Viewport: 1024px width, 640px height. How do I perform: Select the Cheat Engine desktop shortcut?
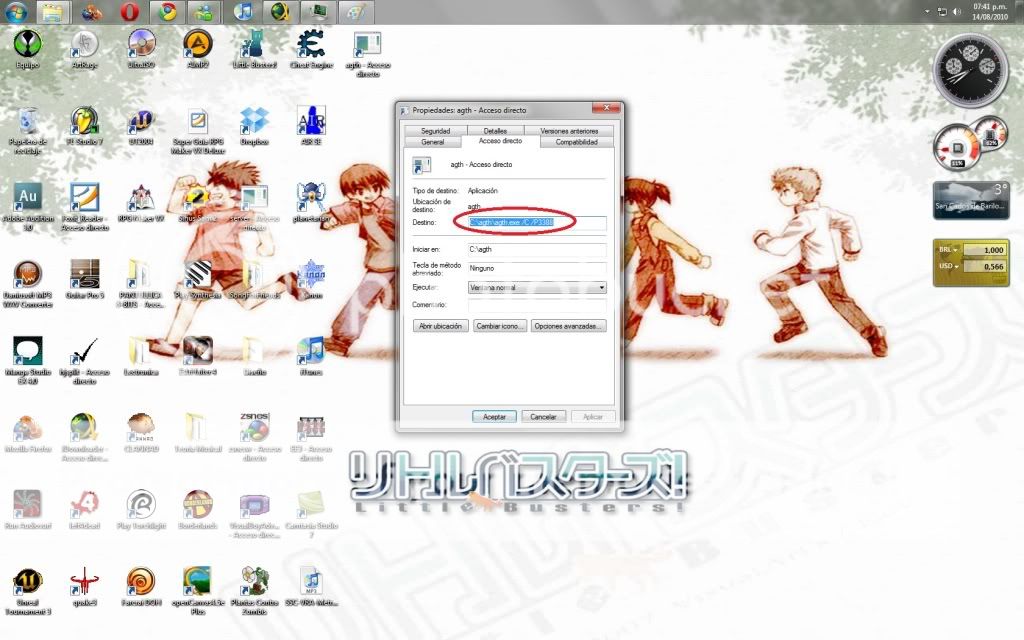click(x=312, y=49)
